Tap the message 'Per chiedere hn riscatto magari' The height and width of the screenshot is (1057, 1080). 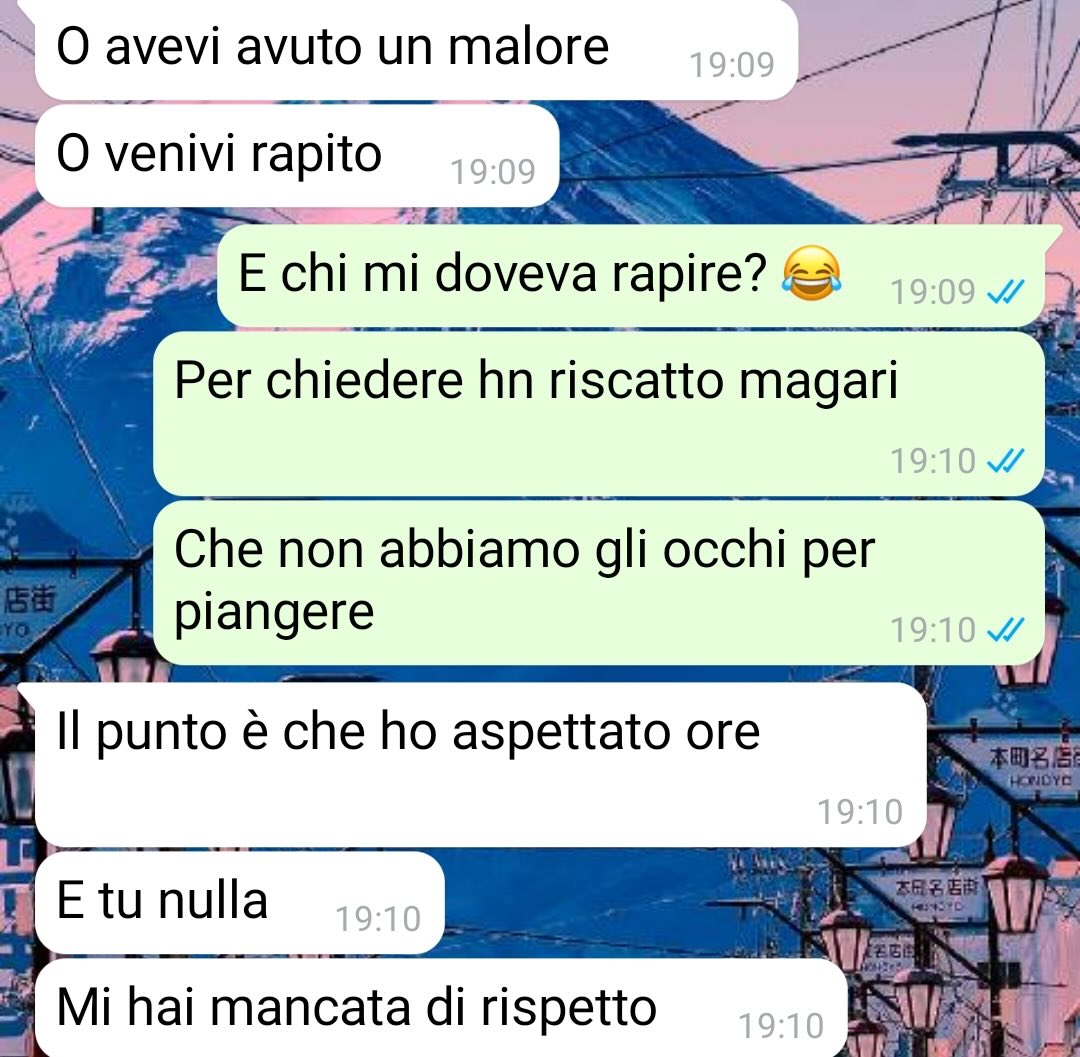(x=599, y=413)
